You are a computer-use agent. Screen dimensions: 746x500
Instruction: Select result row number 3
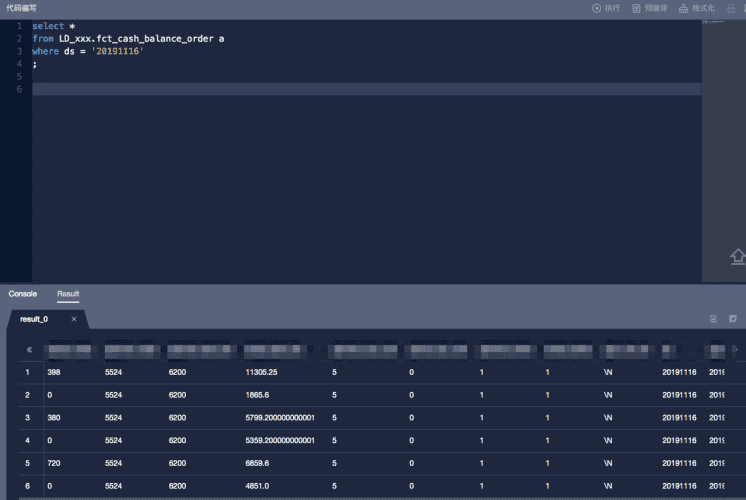(27, 418)
